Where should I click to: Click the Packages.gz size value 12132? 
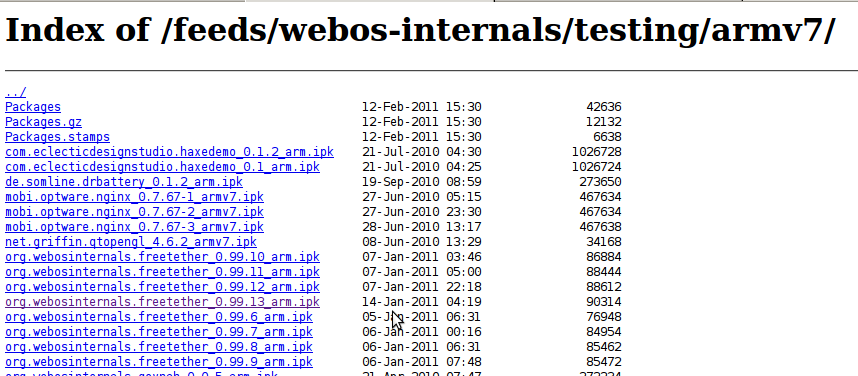pos(604,122)
